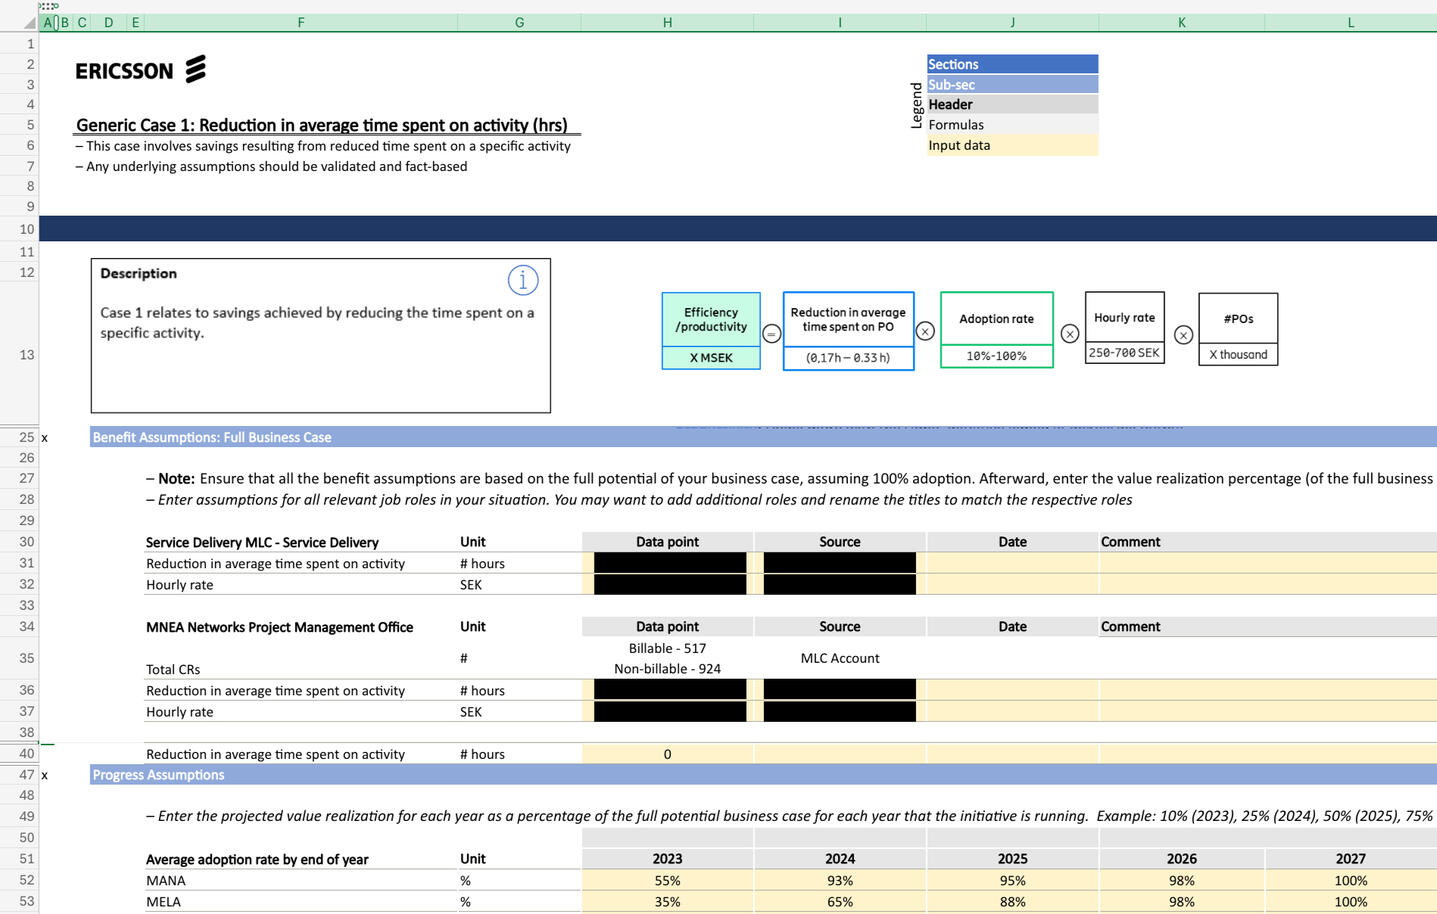Click the Sections legend color cell
This screenshot has height=914, width=1437.
point(1012,64)
